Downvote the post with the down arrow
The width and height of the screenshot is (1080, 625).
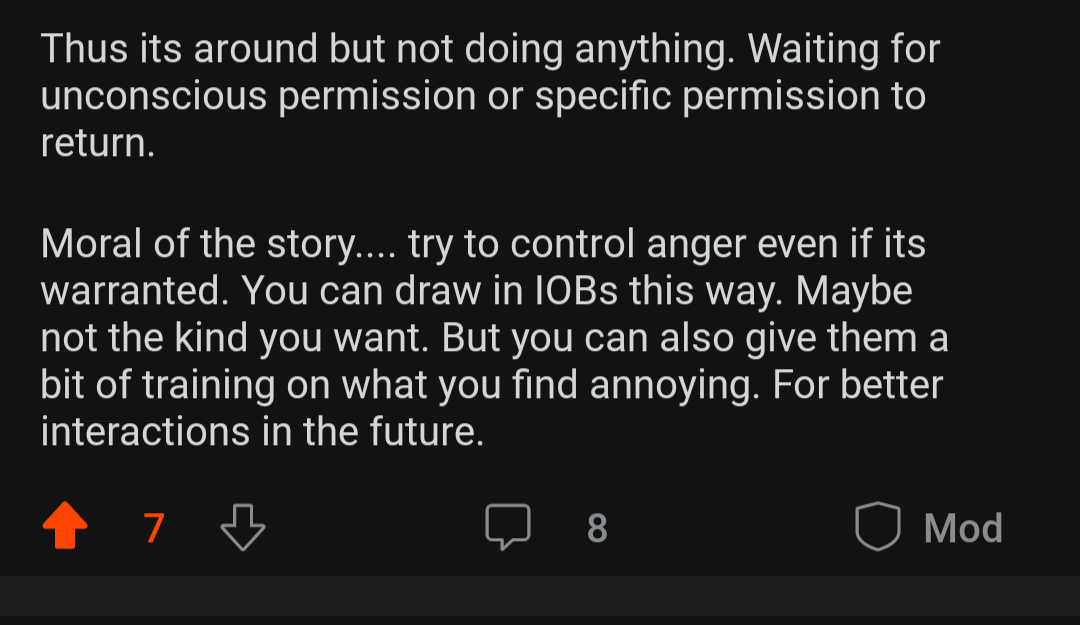point(242,527)
